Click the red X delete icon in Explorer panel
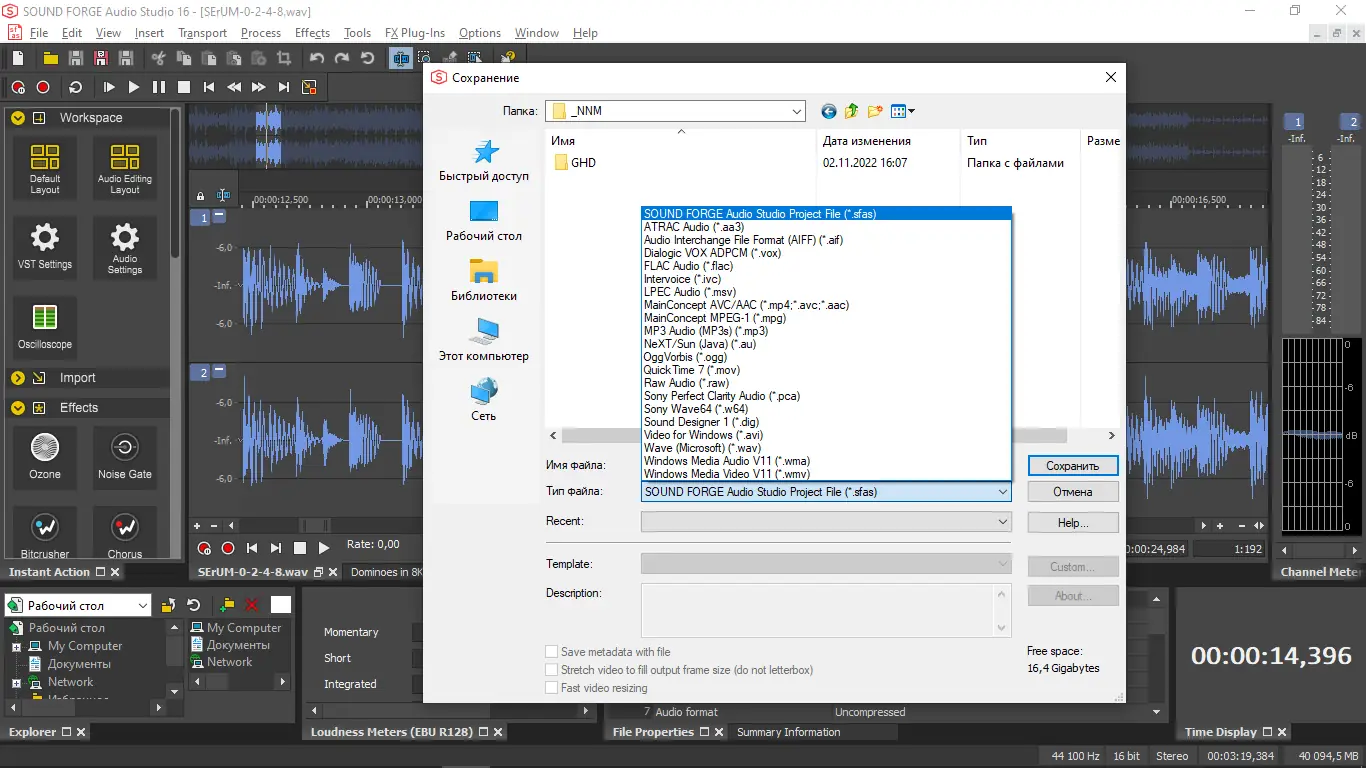The width and height of the screenshot is (1366, 768). point(252,605)
